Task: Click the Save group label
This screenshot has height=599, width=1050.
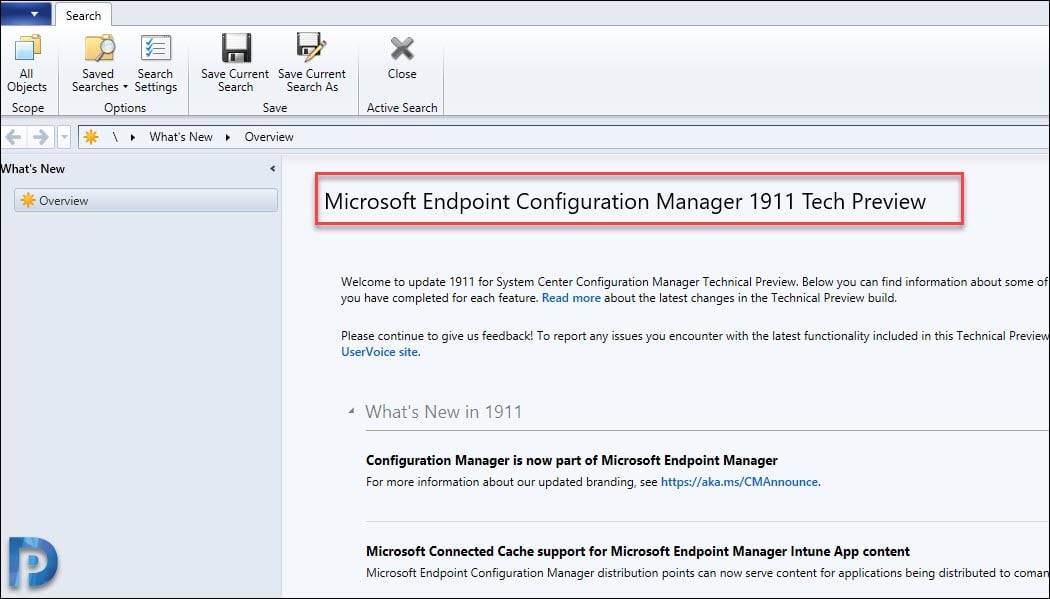Action: coord(275,108)
